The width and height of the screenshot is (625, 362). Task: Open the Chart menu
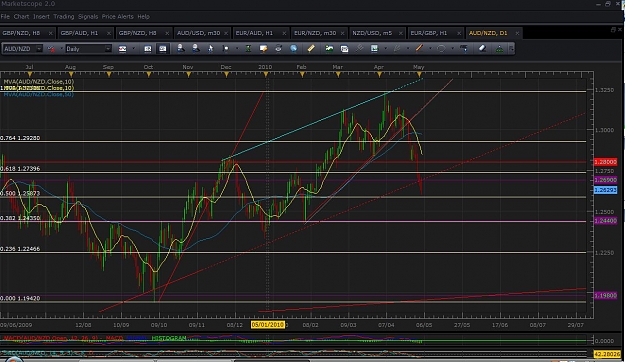21,16
